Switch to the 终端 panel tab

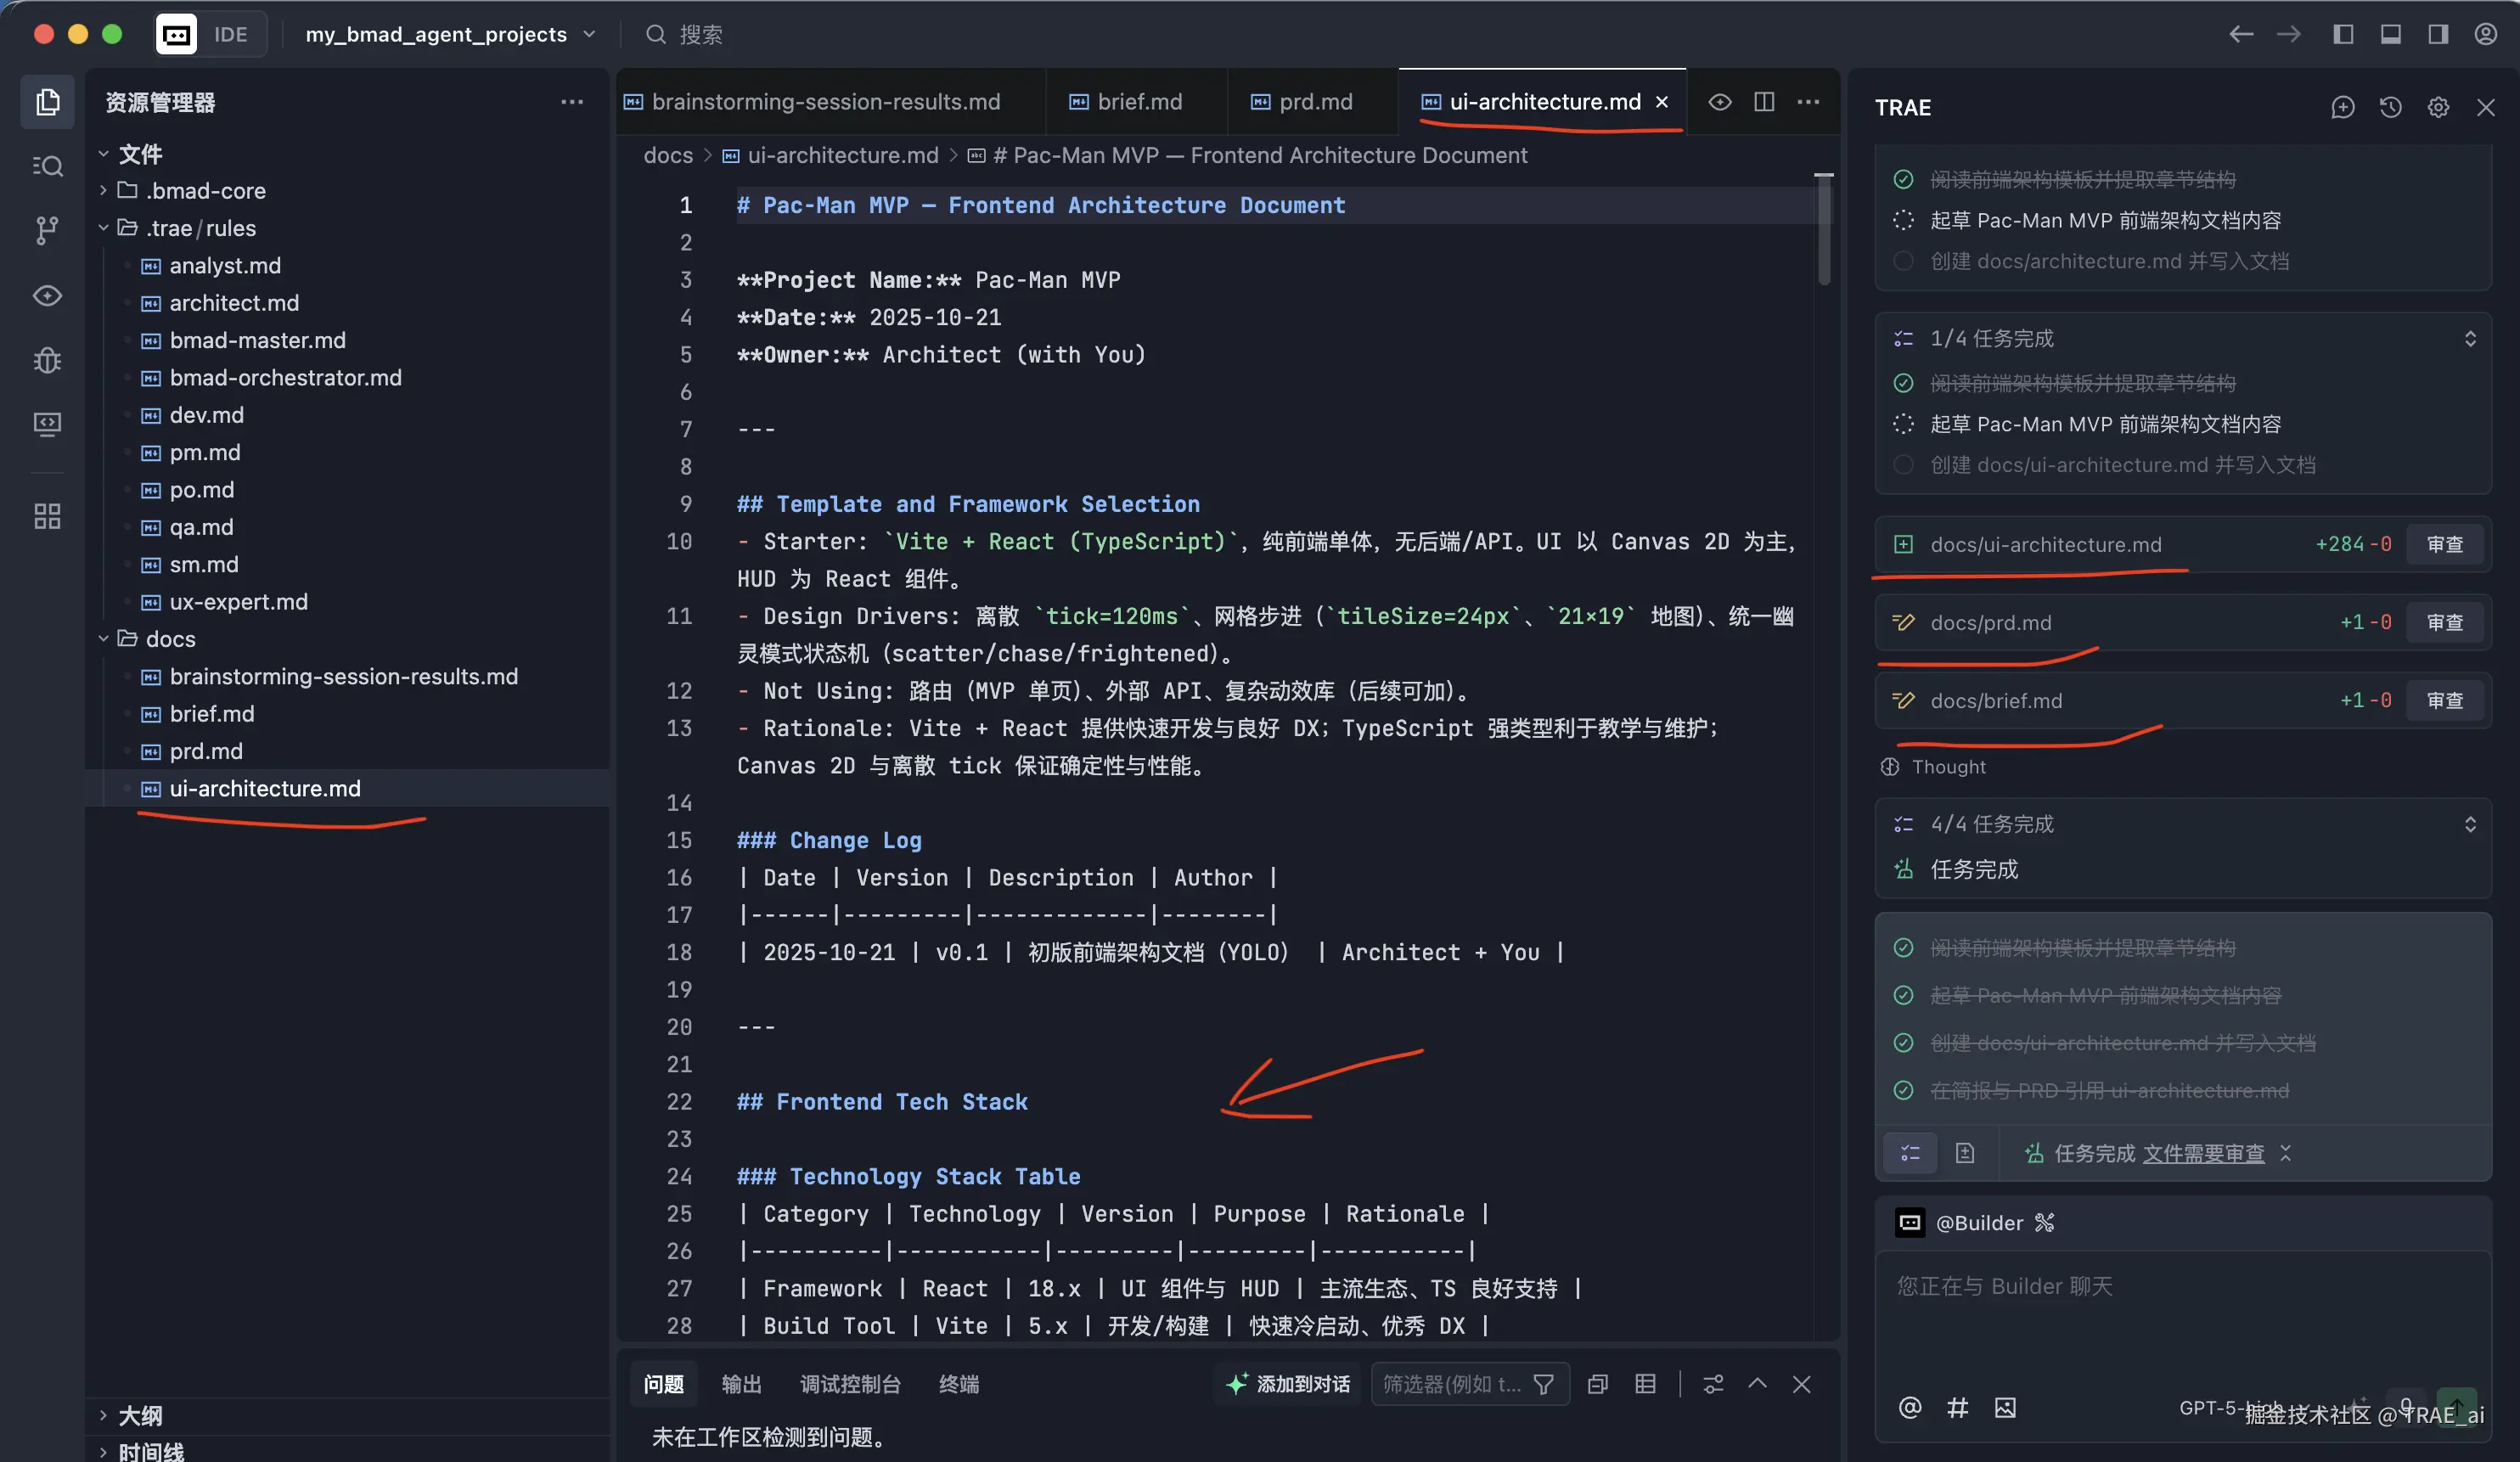[958, 1384]
